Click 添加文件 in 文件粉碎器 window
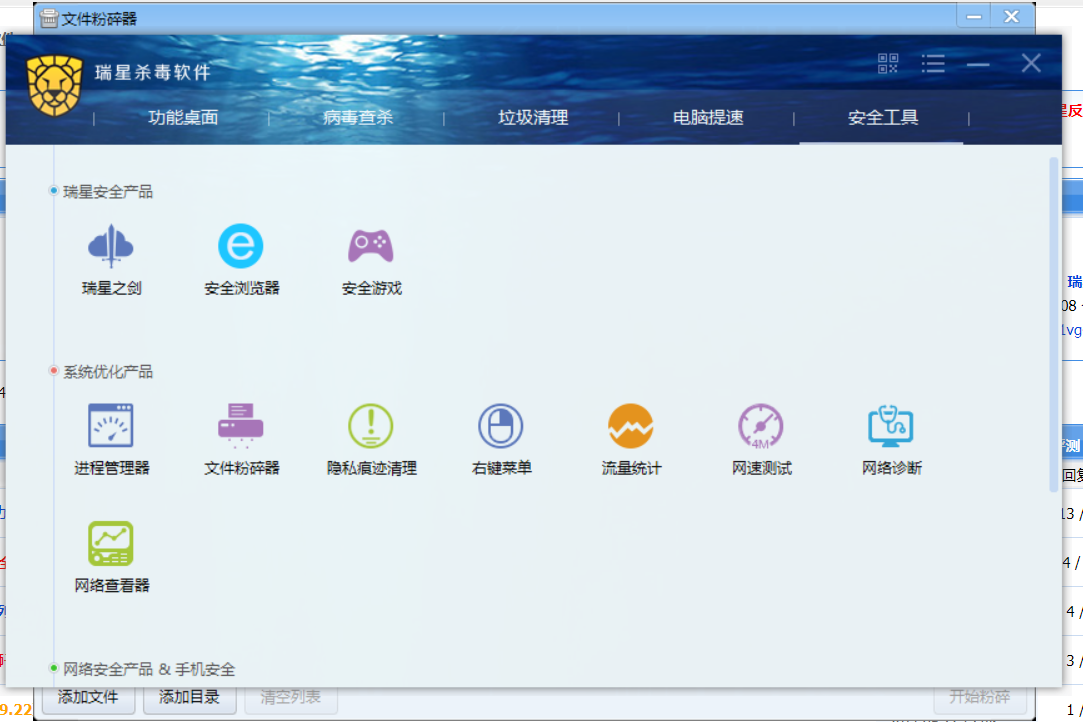The height and width of the screenshot is (722, 1083). tap(88, 699)
